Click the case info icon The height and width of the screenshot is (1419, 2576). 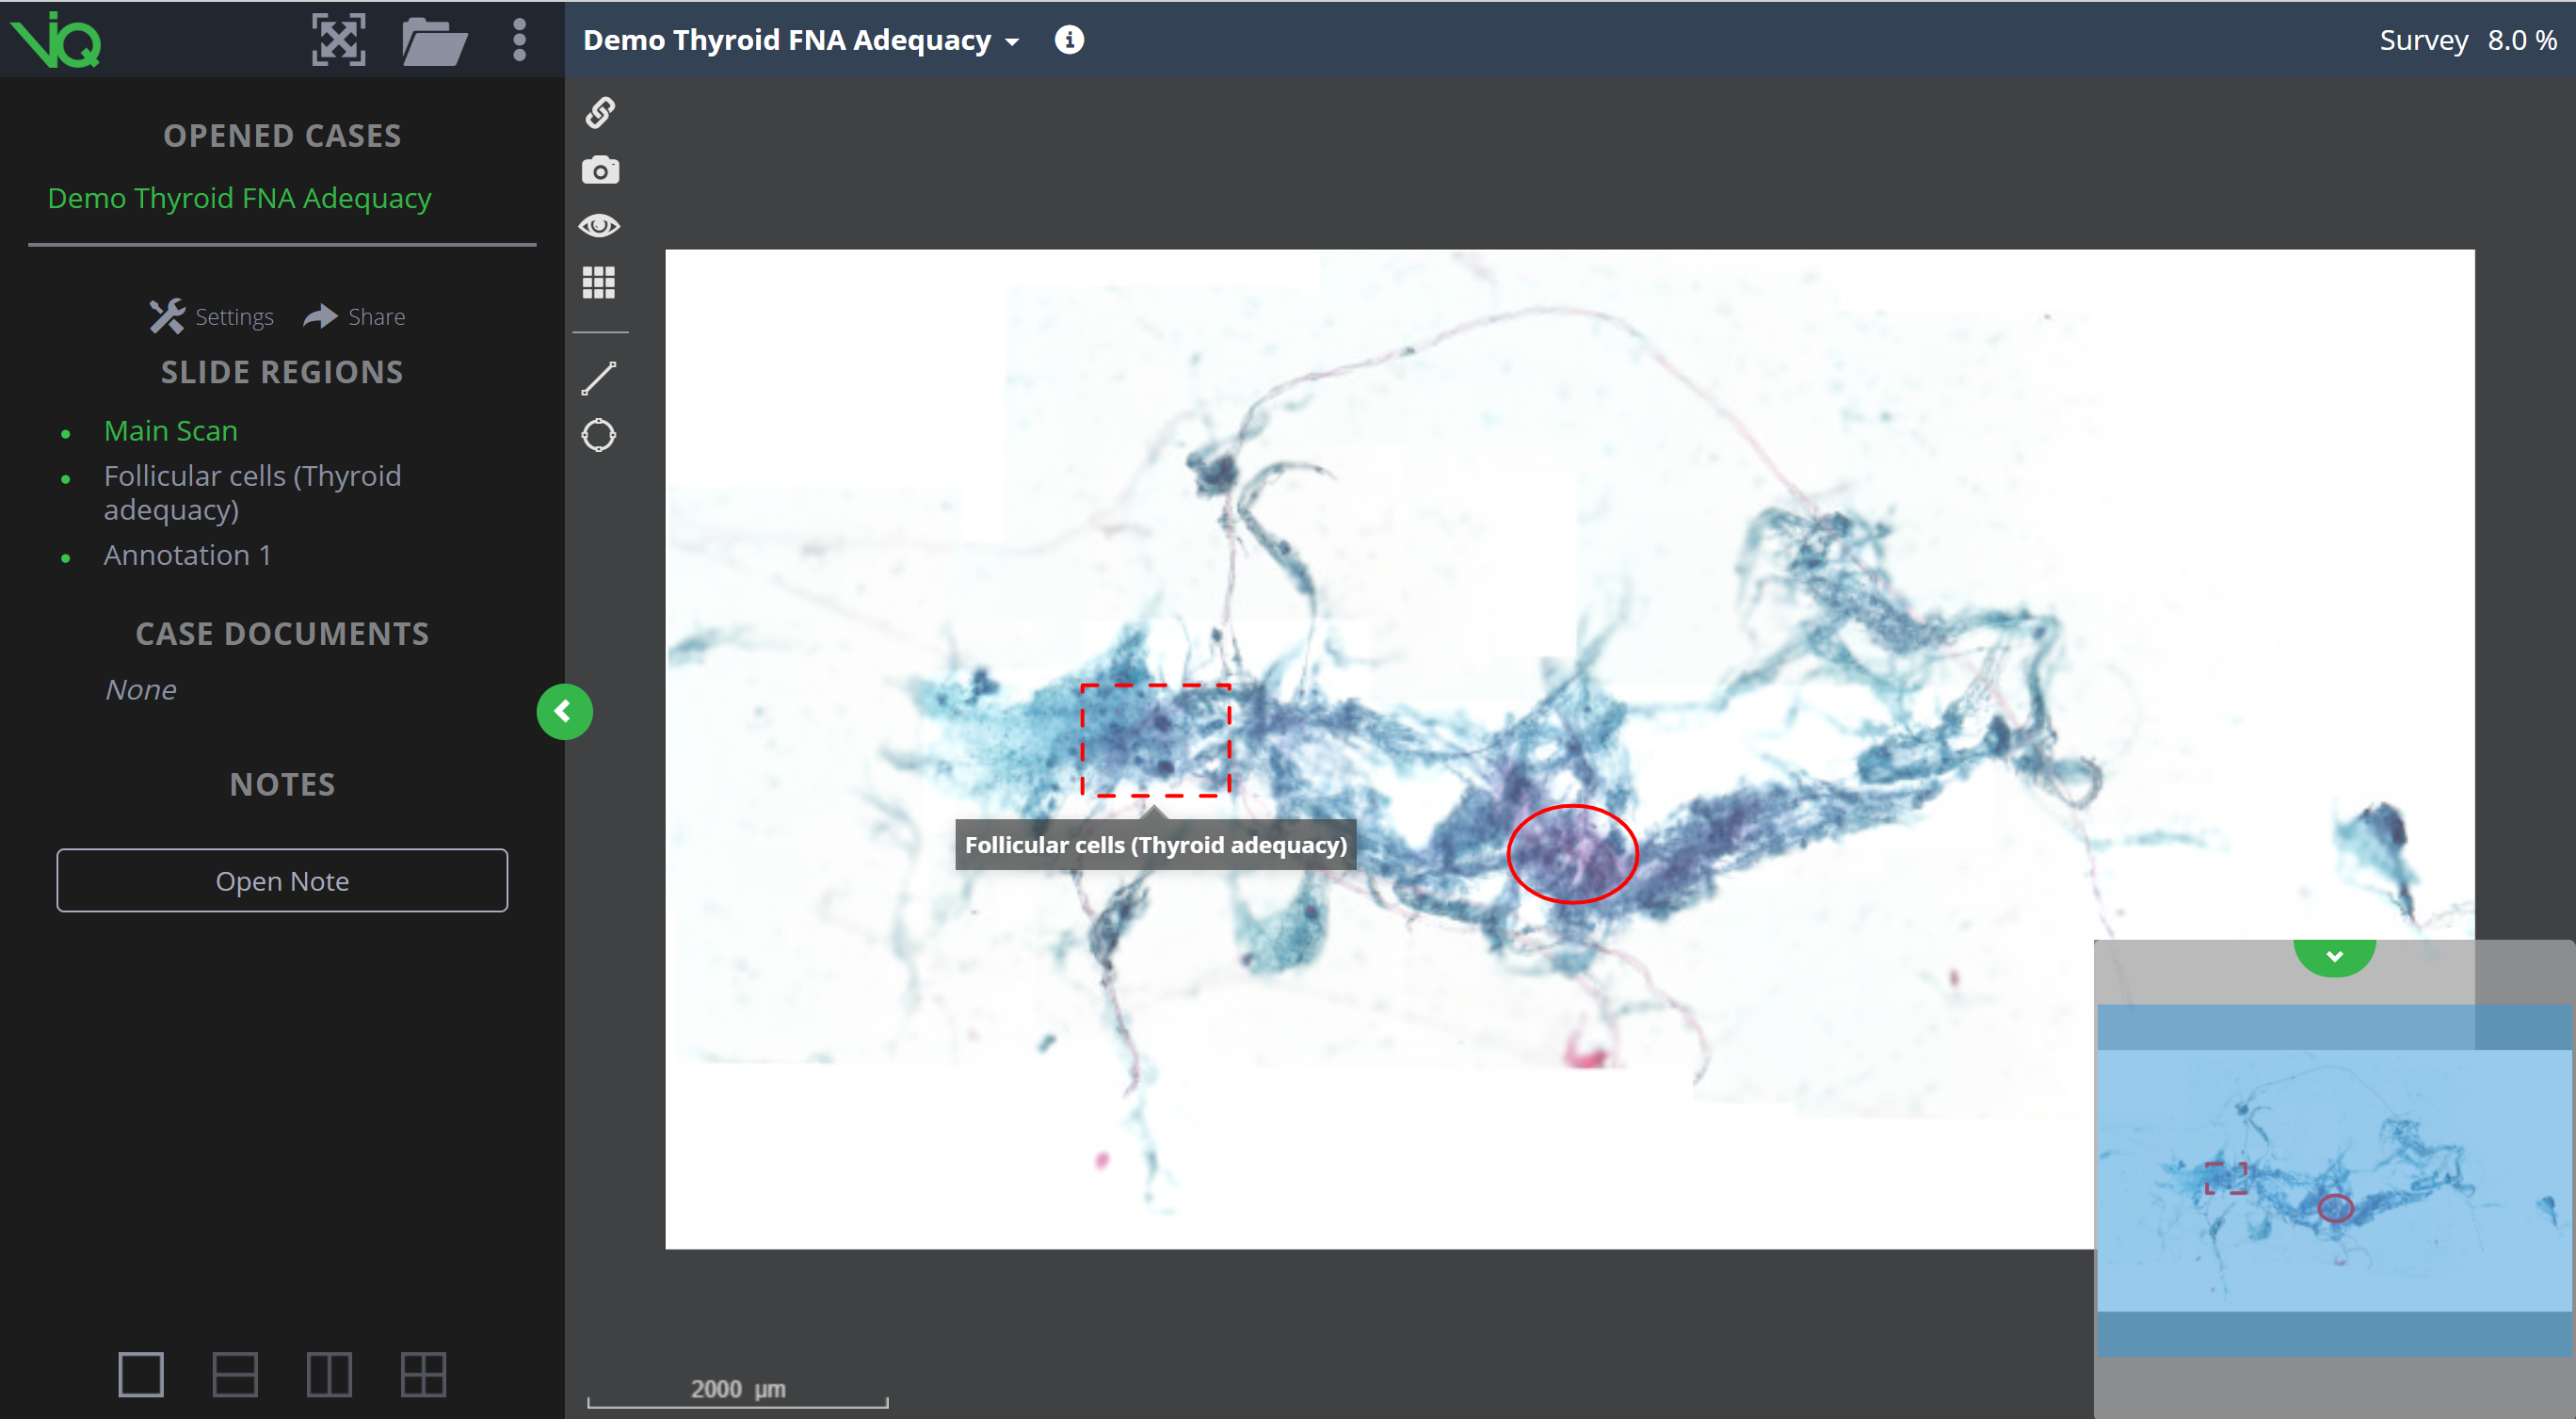pos(1069,40)
